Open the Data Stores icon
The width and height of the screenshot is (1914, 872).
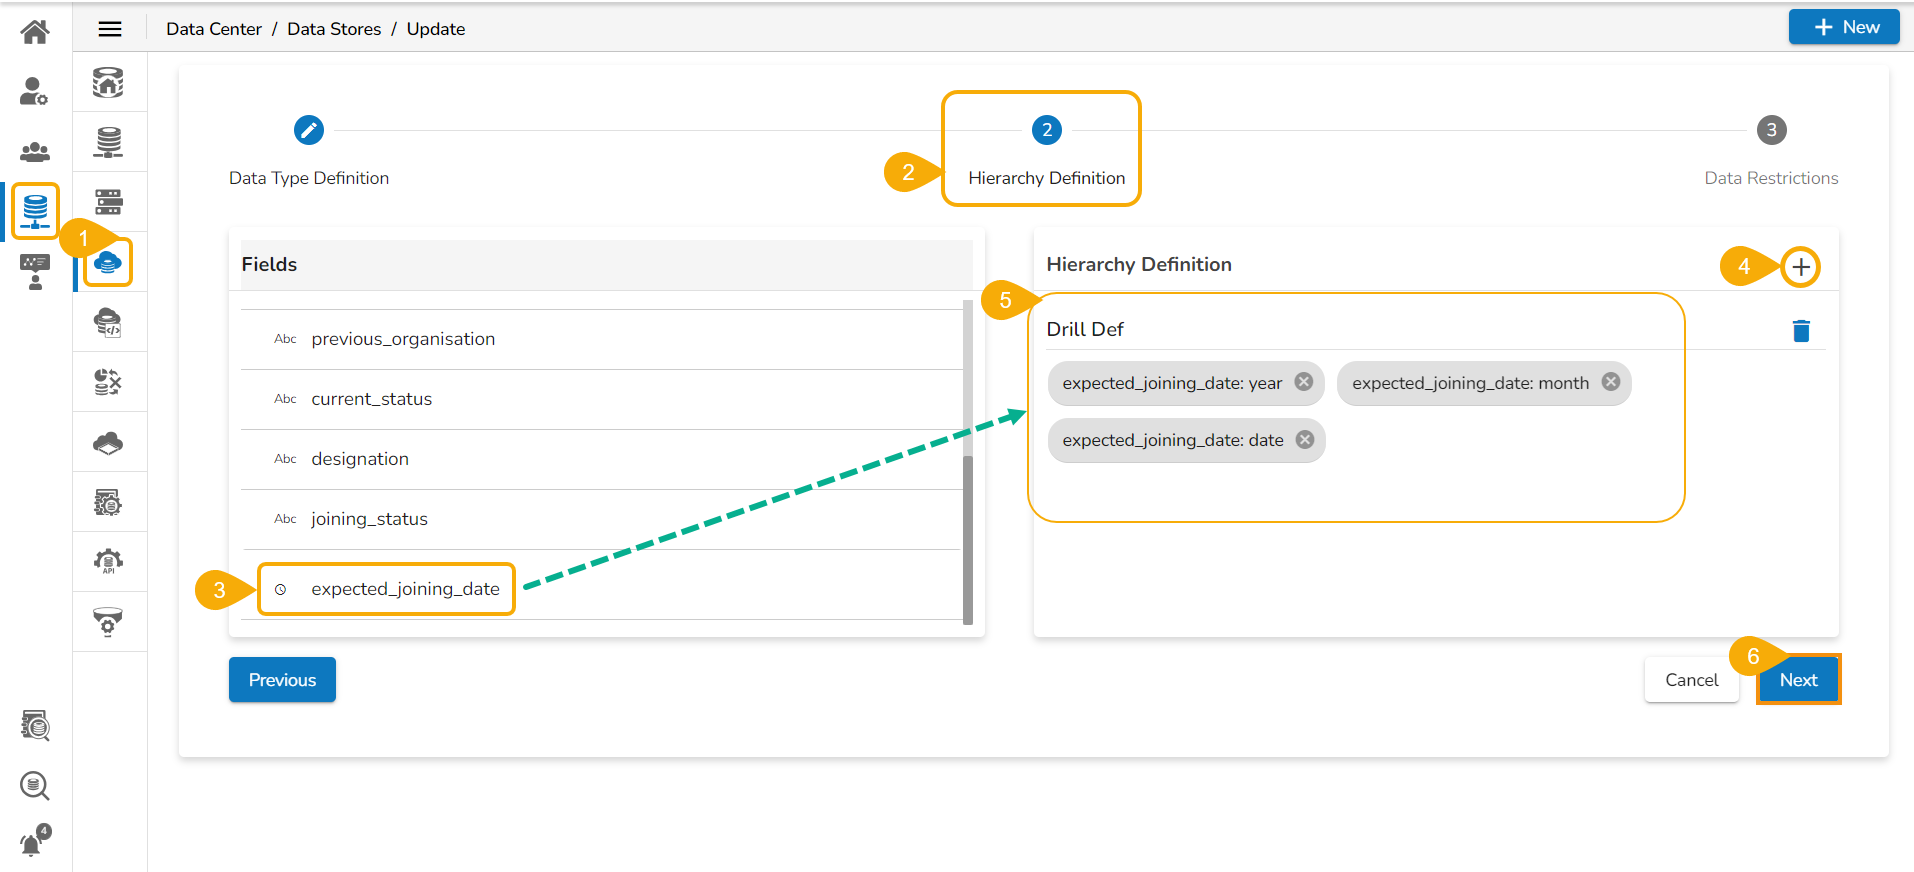(x=108, y=262)
